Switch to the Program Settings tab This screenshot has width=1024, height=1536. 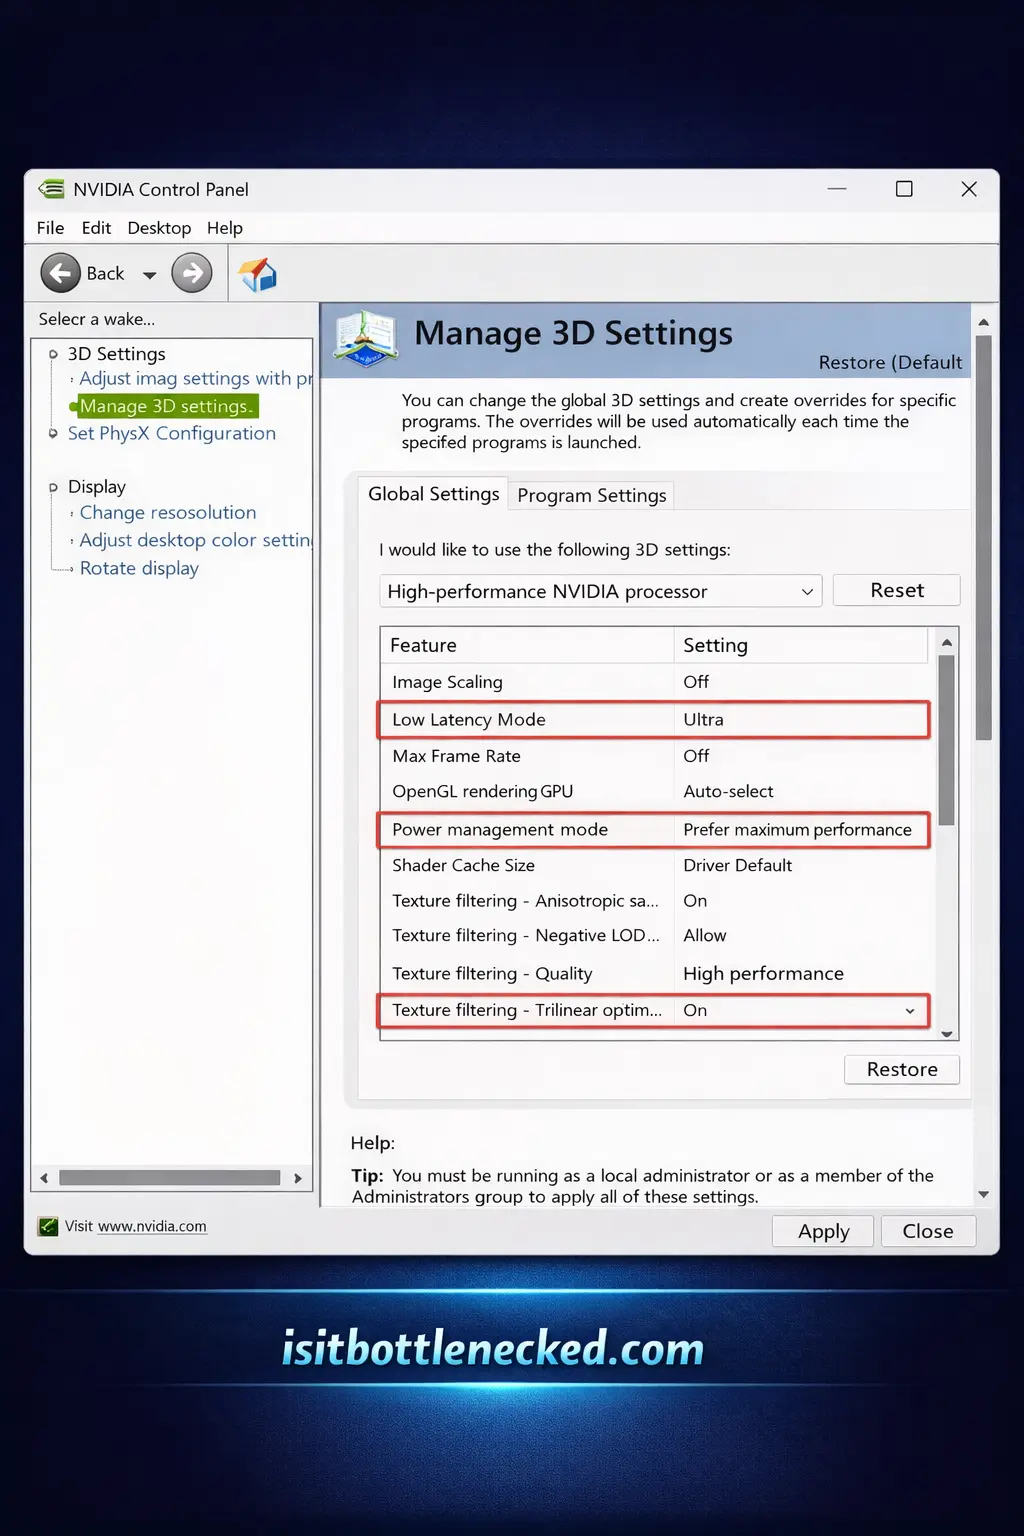pos(591,494)
